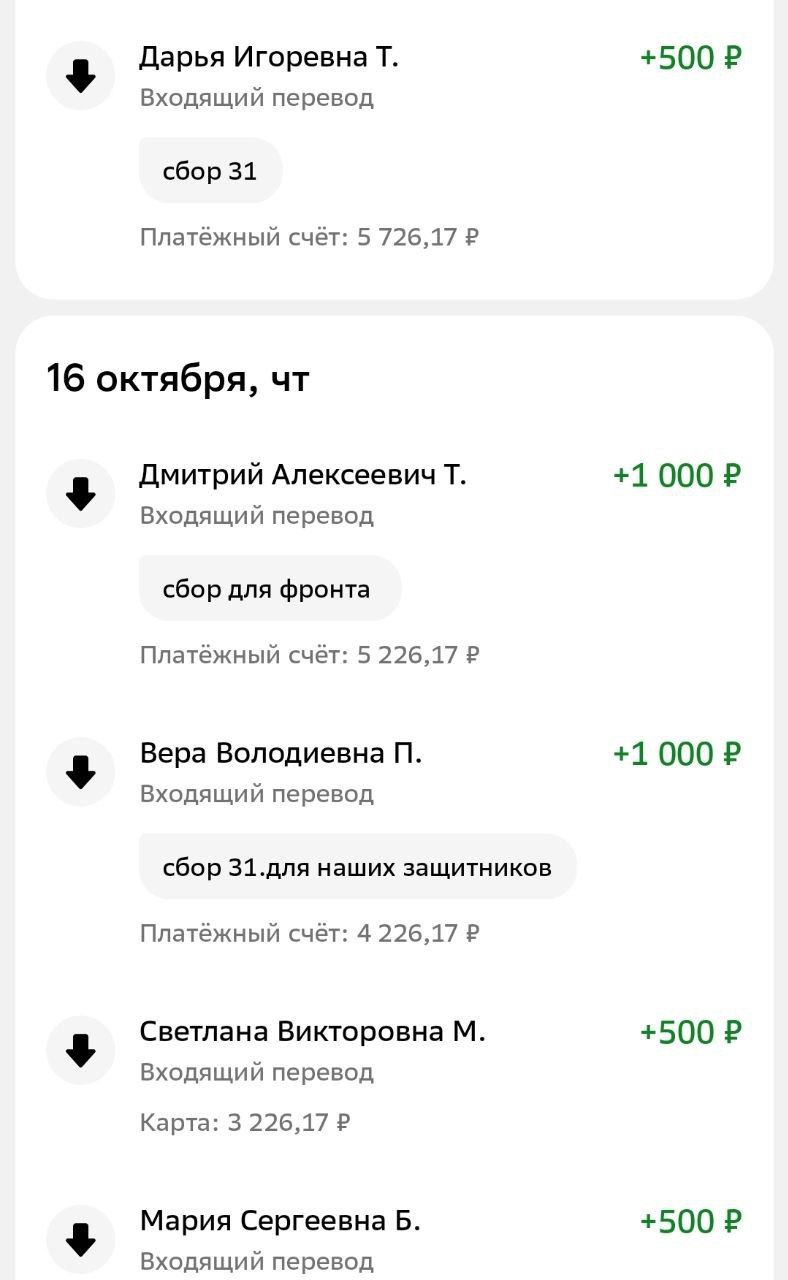This screenshot has height=1280, width=788.
Task: Open Вера Володиевна П. transfer entry
Action: pos(280,753)
